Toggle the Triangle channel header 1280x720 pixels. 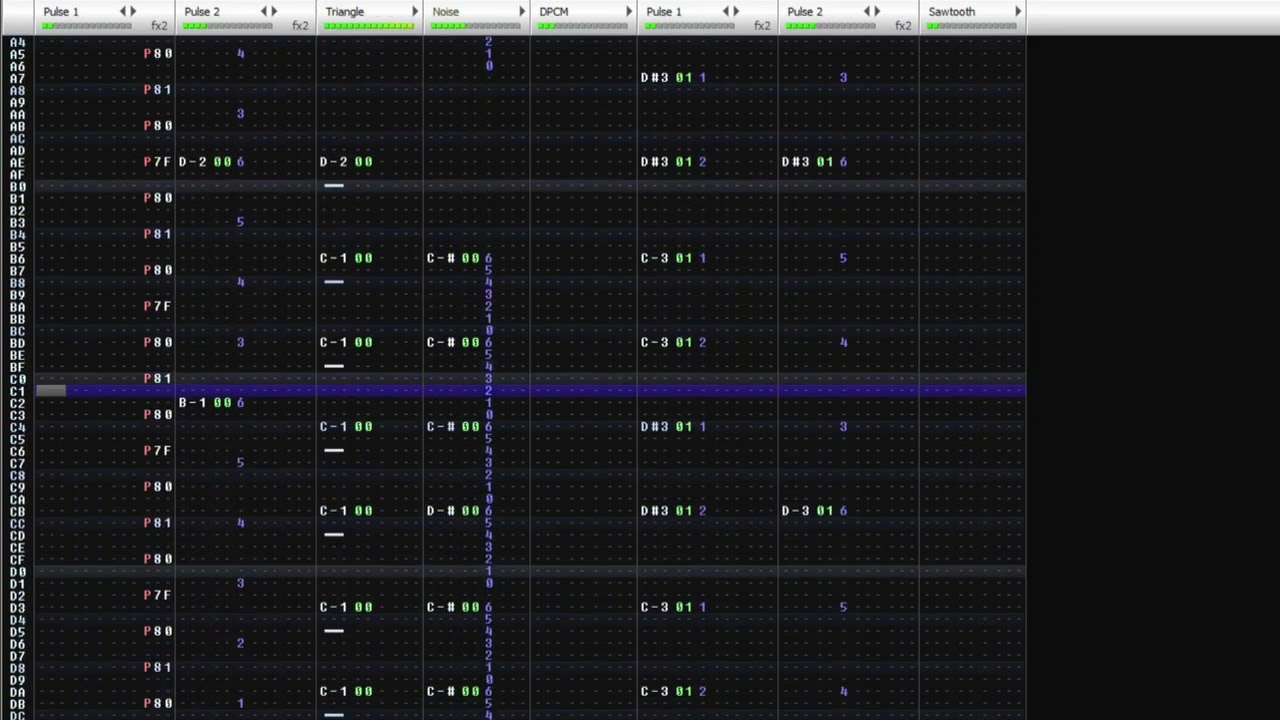pyautogui.click(x=345, y=12)
